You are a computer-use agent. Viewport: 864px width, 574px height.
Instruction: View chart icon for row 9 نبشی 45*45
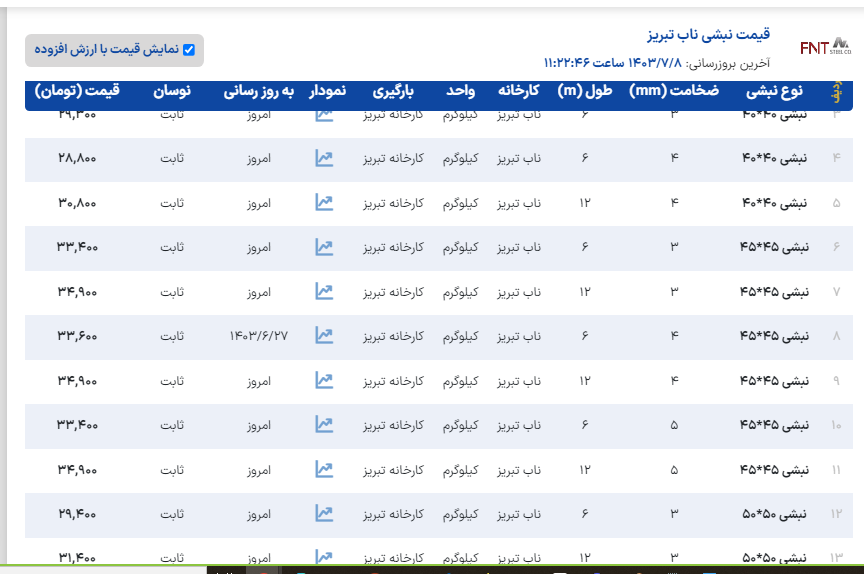[x=324, y=381]
